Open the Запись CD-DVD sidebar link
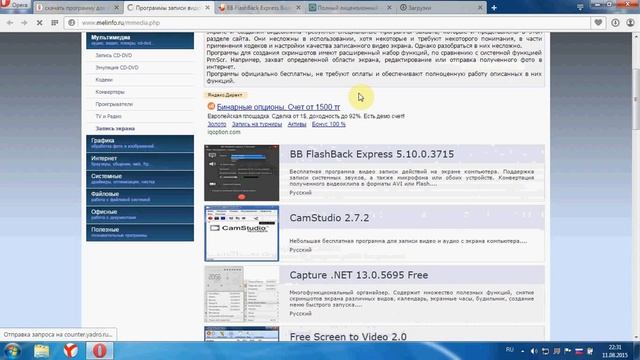Viewport: 640px width, 360px height. click(x=114, y=55)
